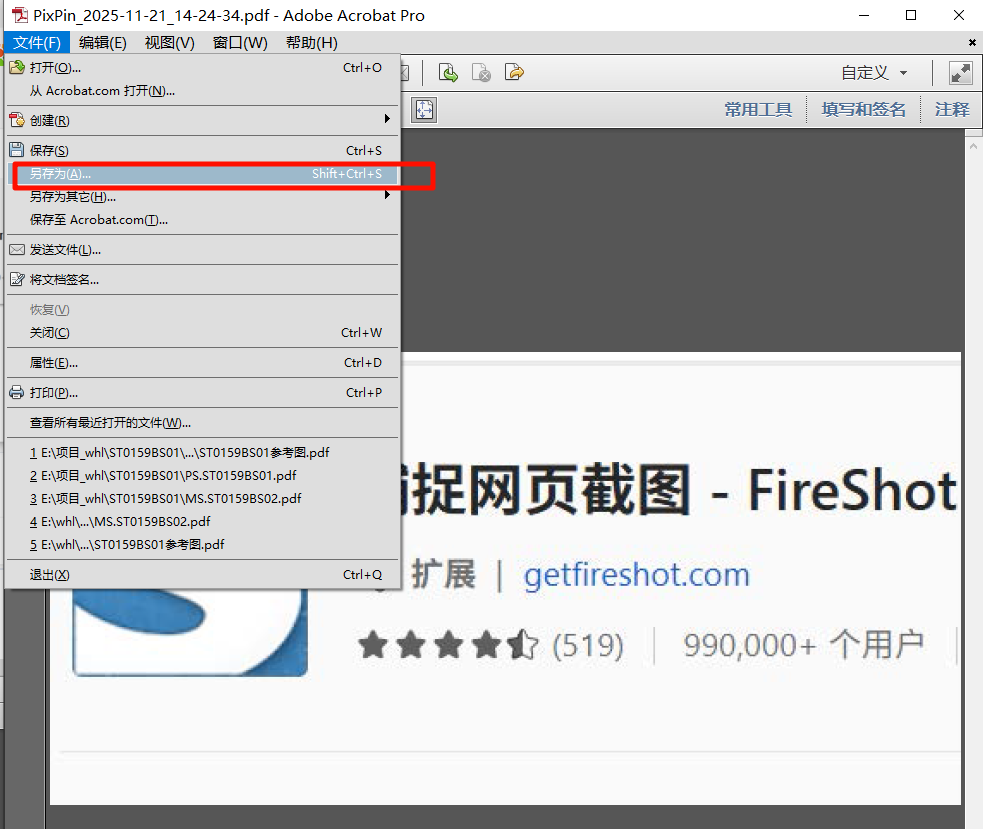Open 属性(E)... document properties

coord(202,363)
